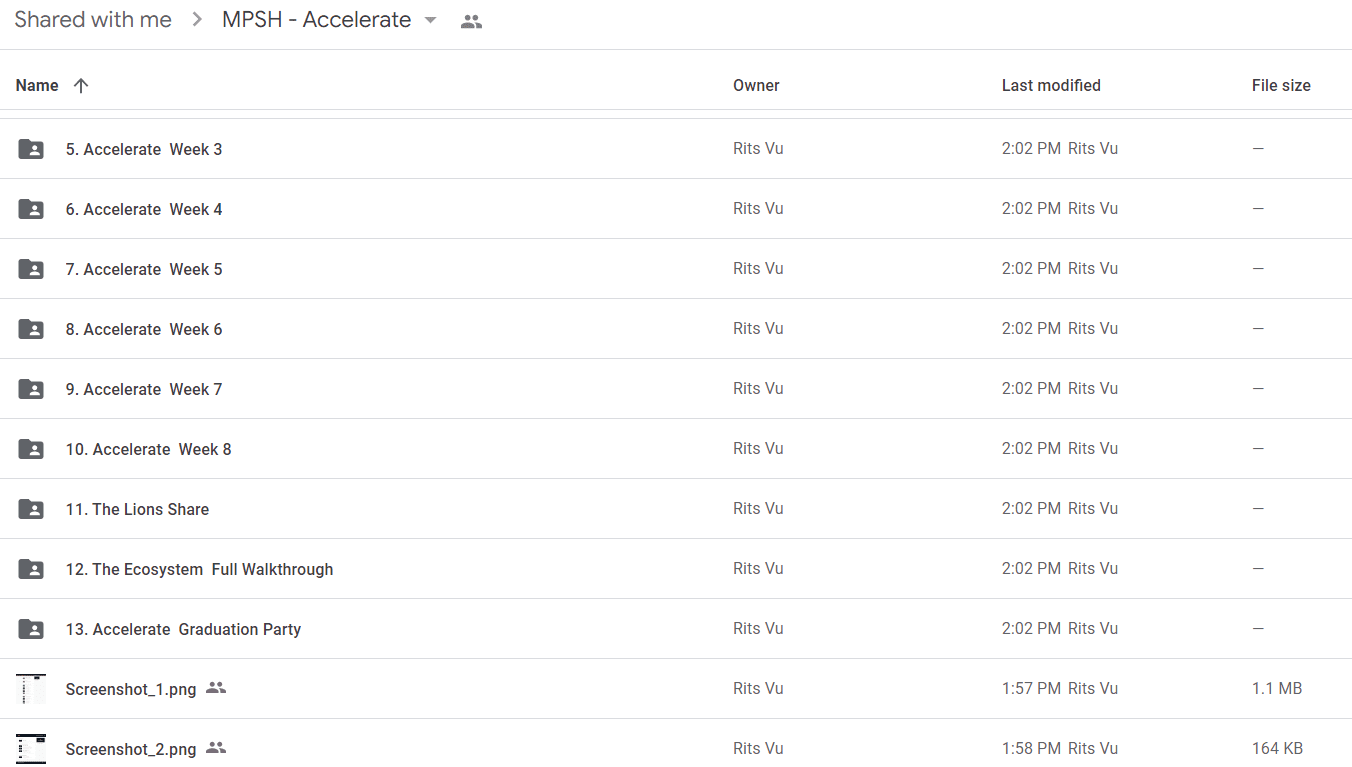Go back to Shared with me

93,20
